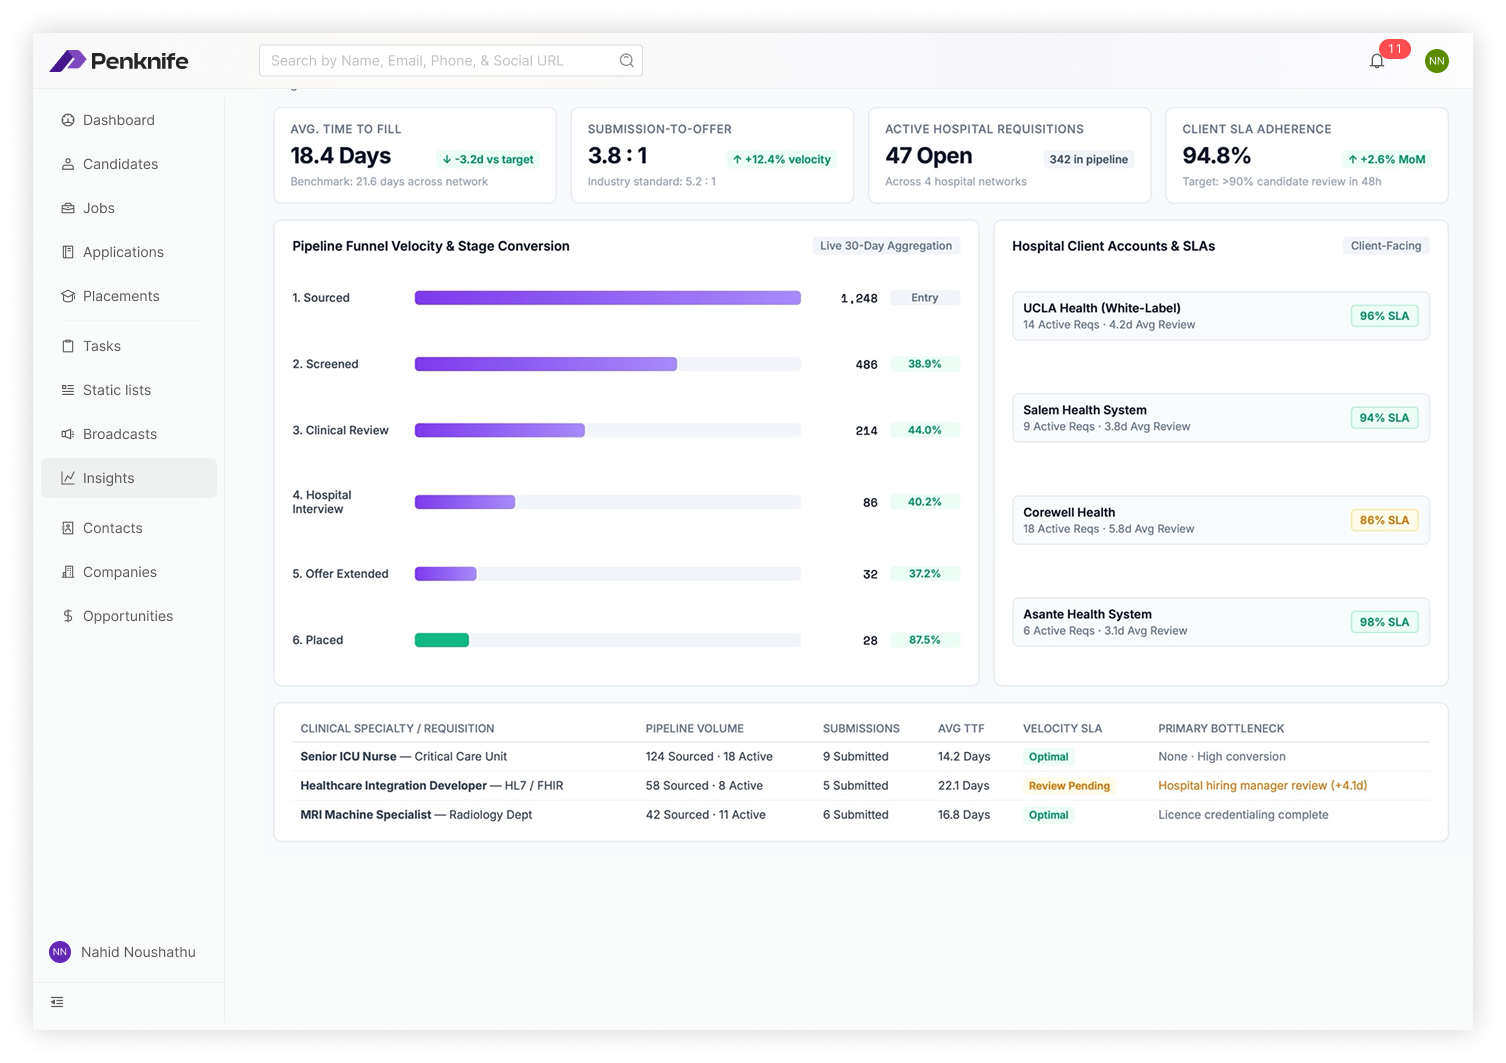This screenshot has height=1063, width=1506.
Task: Open Placements from sidebar
Action: 129,296
